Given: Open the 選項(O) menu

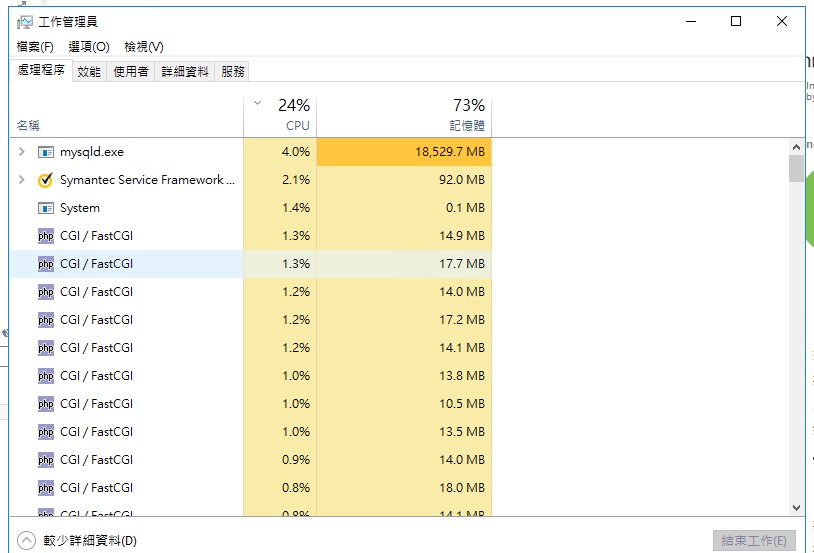Looking at the screenshot, I should 89,47.
